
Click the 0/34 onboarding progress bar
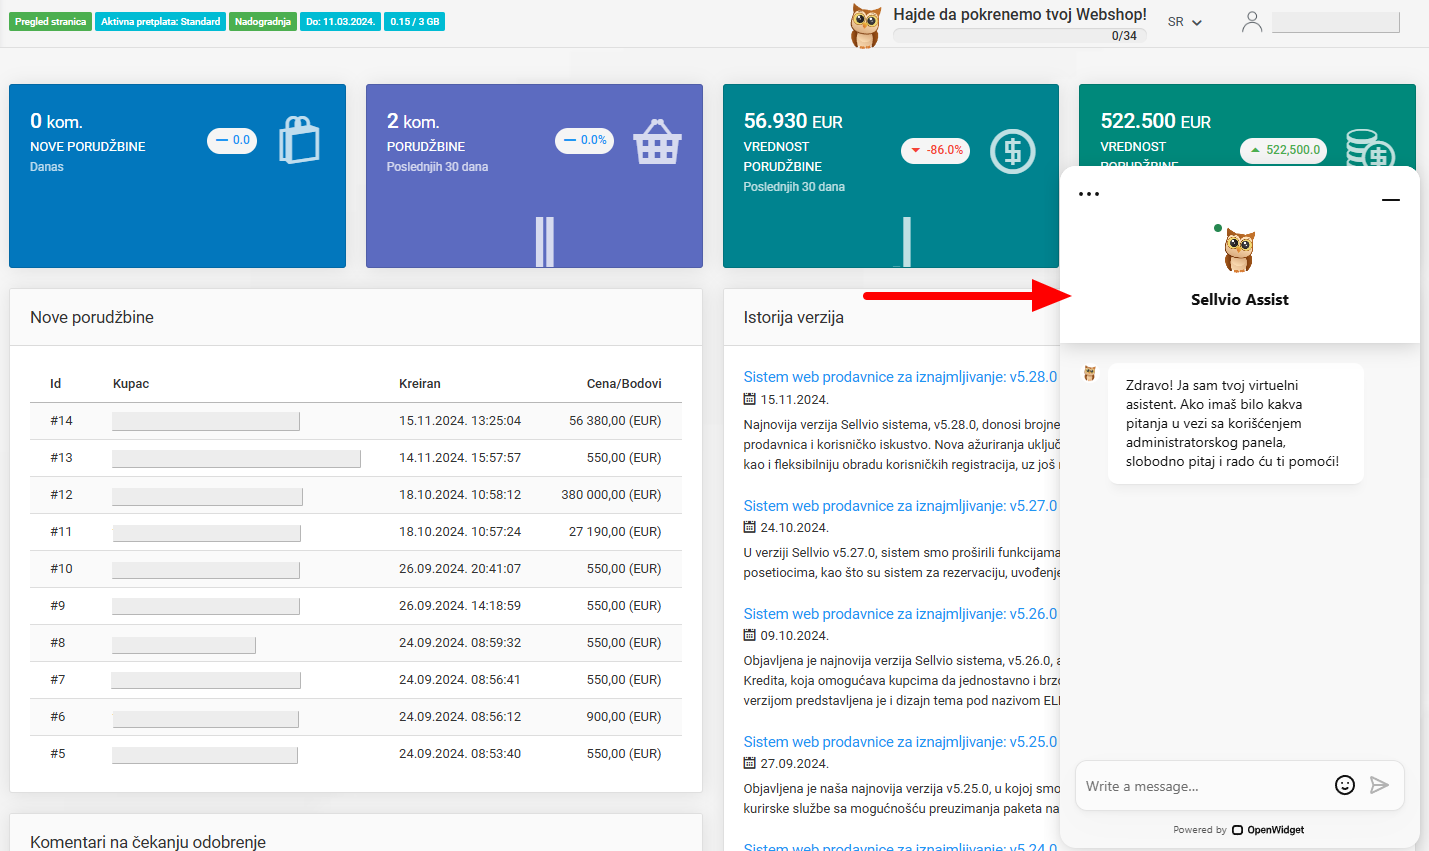pos(1019,33)
